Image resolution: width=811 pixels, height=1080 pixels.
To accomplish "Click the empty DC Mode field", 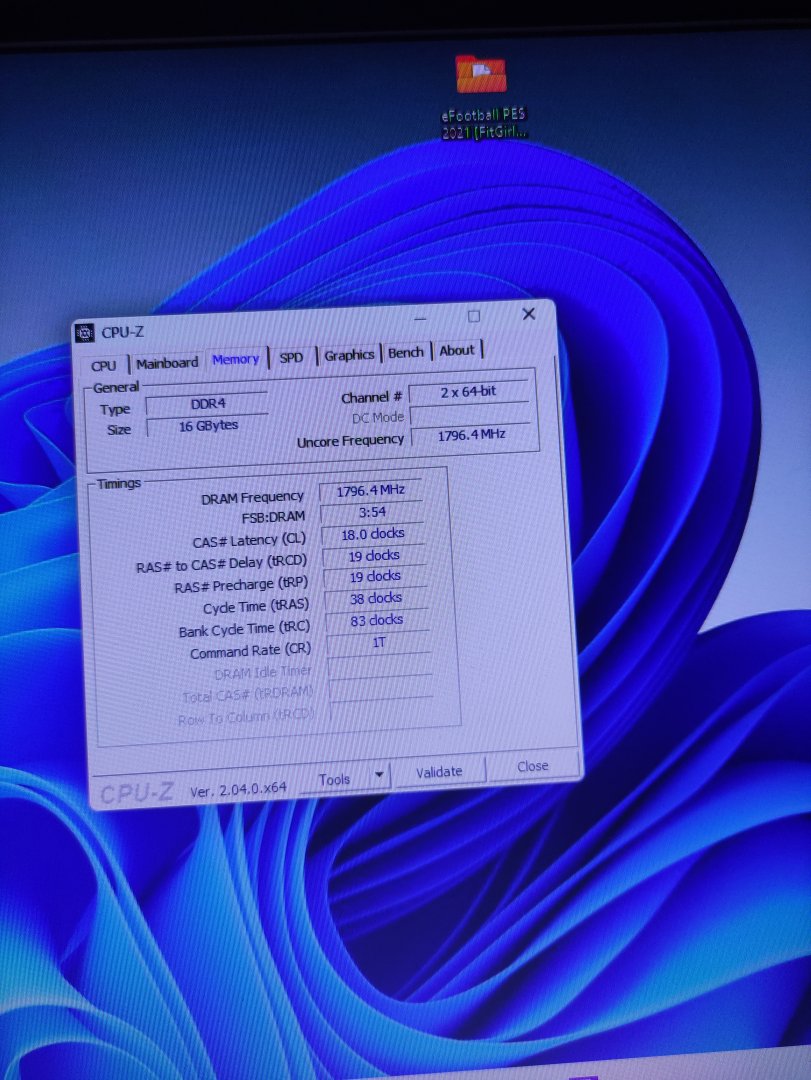I will click(470, 414).
